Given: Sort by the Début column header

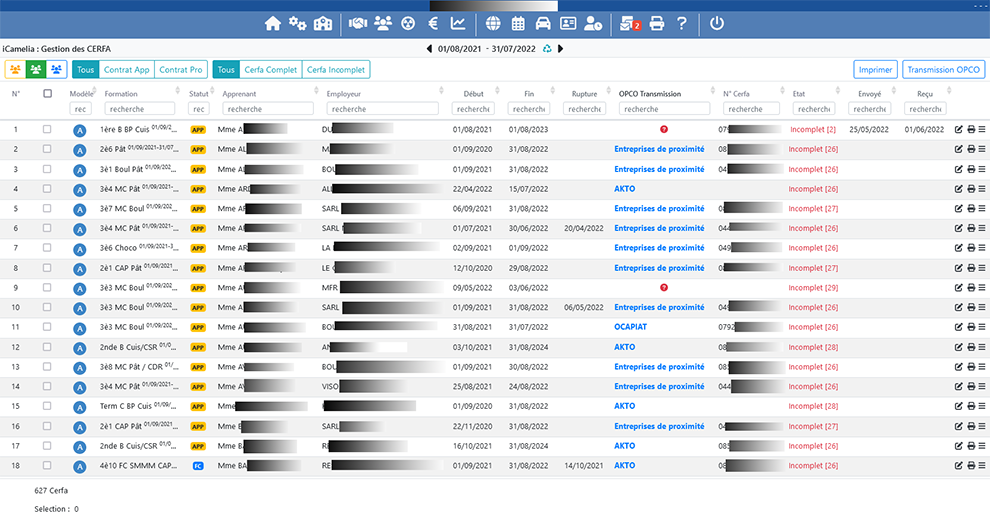Looking at the screenshot, I should (x=474, y=94).
